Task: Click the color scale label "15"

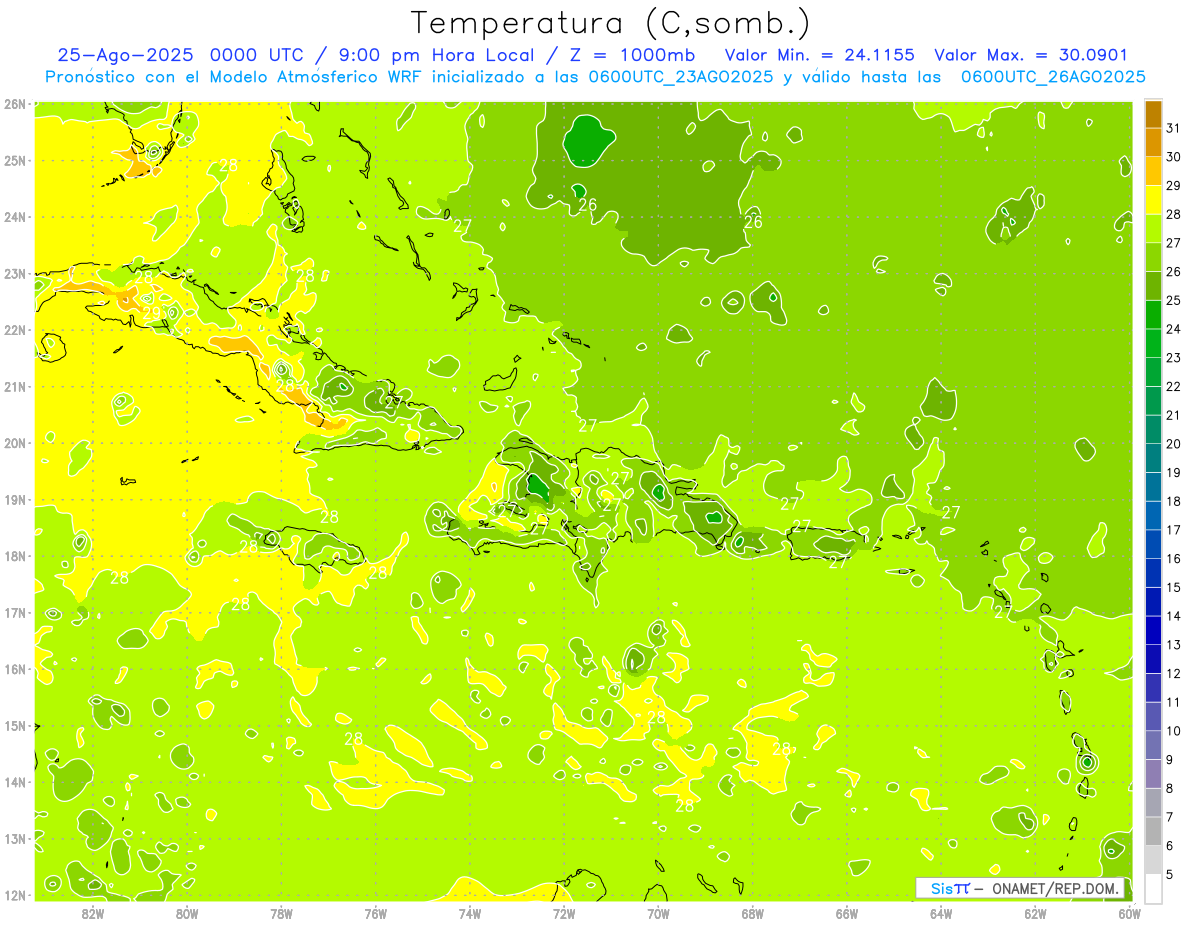Action: [1173, 587]
